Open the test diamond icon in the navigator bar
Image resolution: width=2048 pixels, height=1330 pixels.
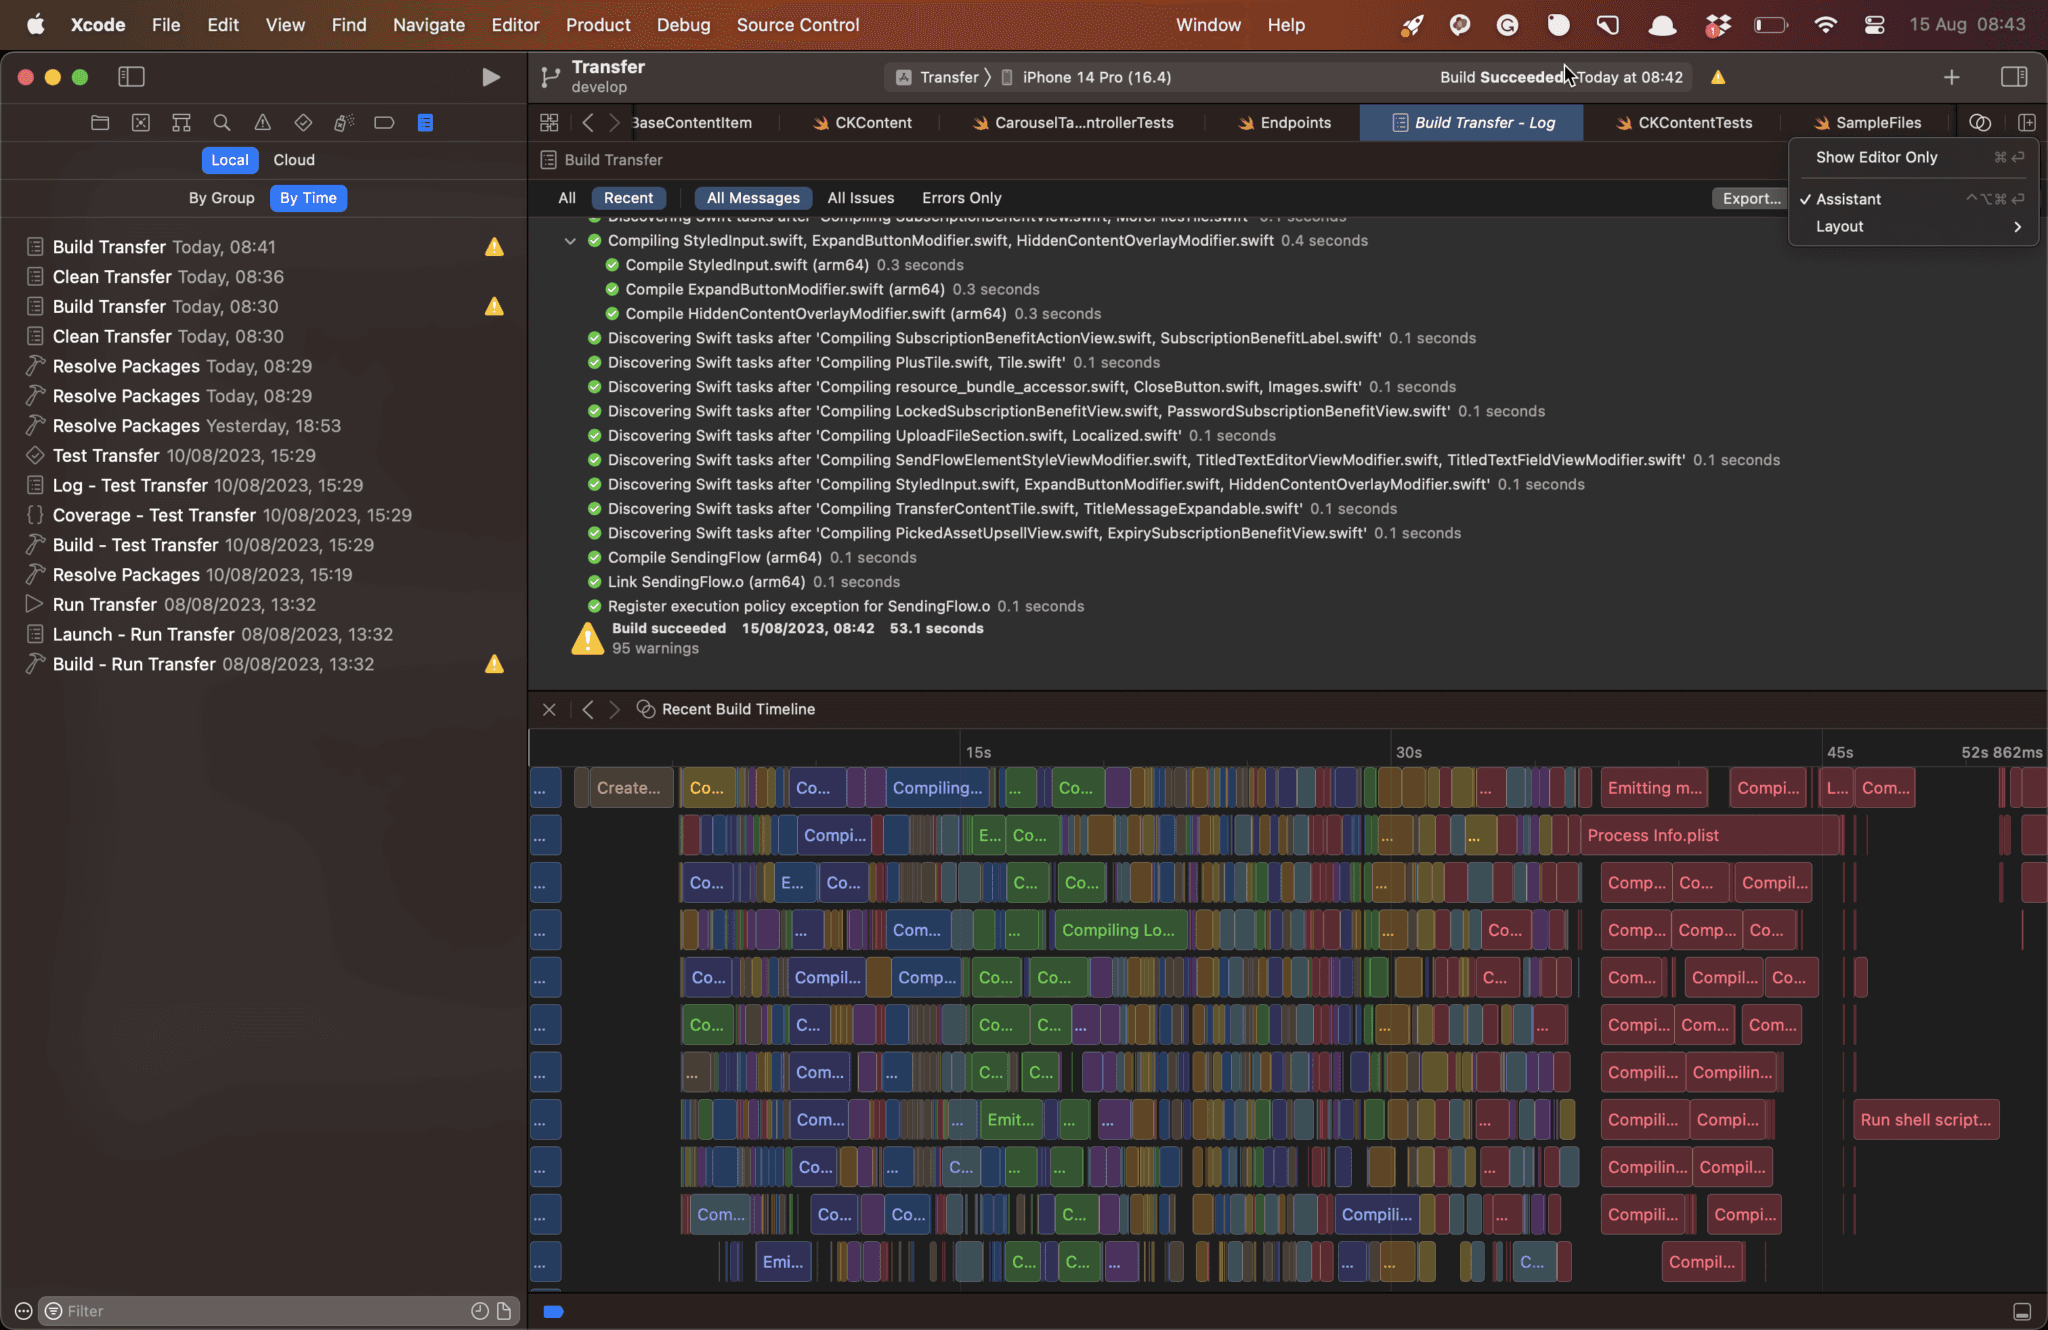click(x=303, y=122)
